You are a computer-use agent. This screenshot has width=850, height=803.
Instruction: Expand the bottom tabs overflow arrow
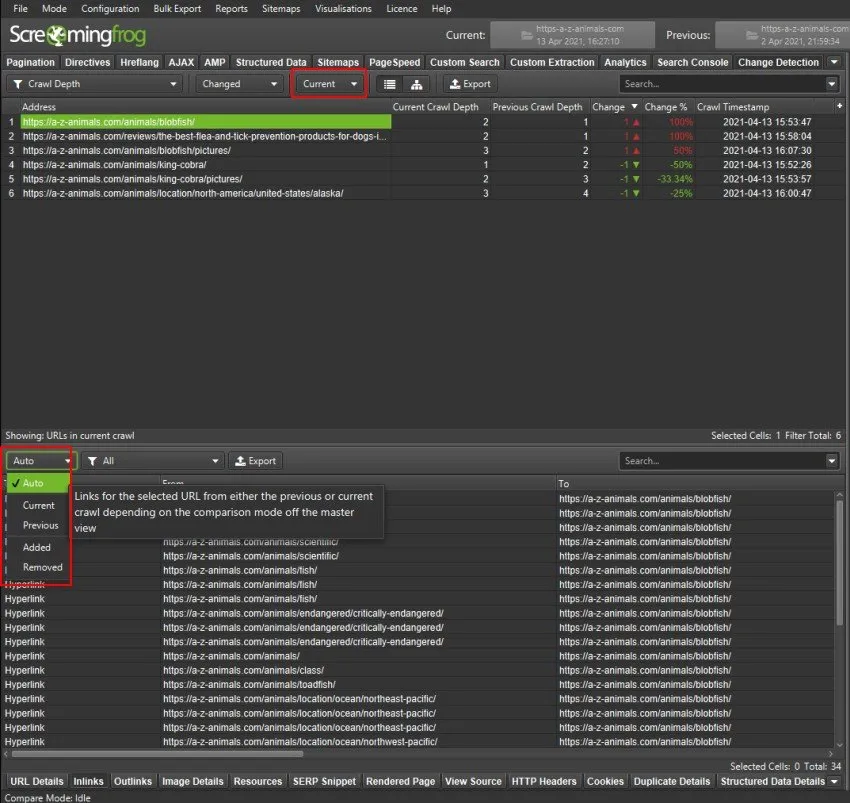(x=836, y=781)
